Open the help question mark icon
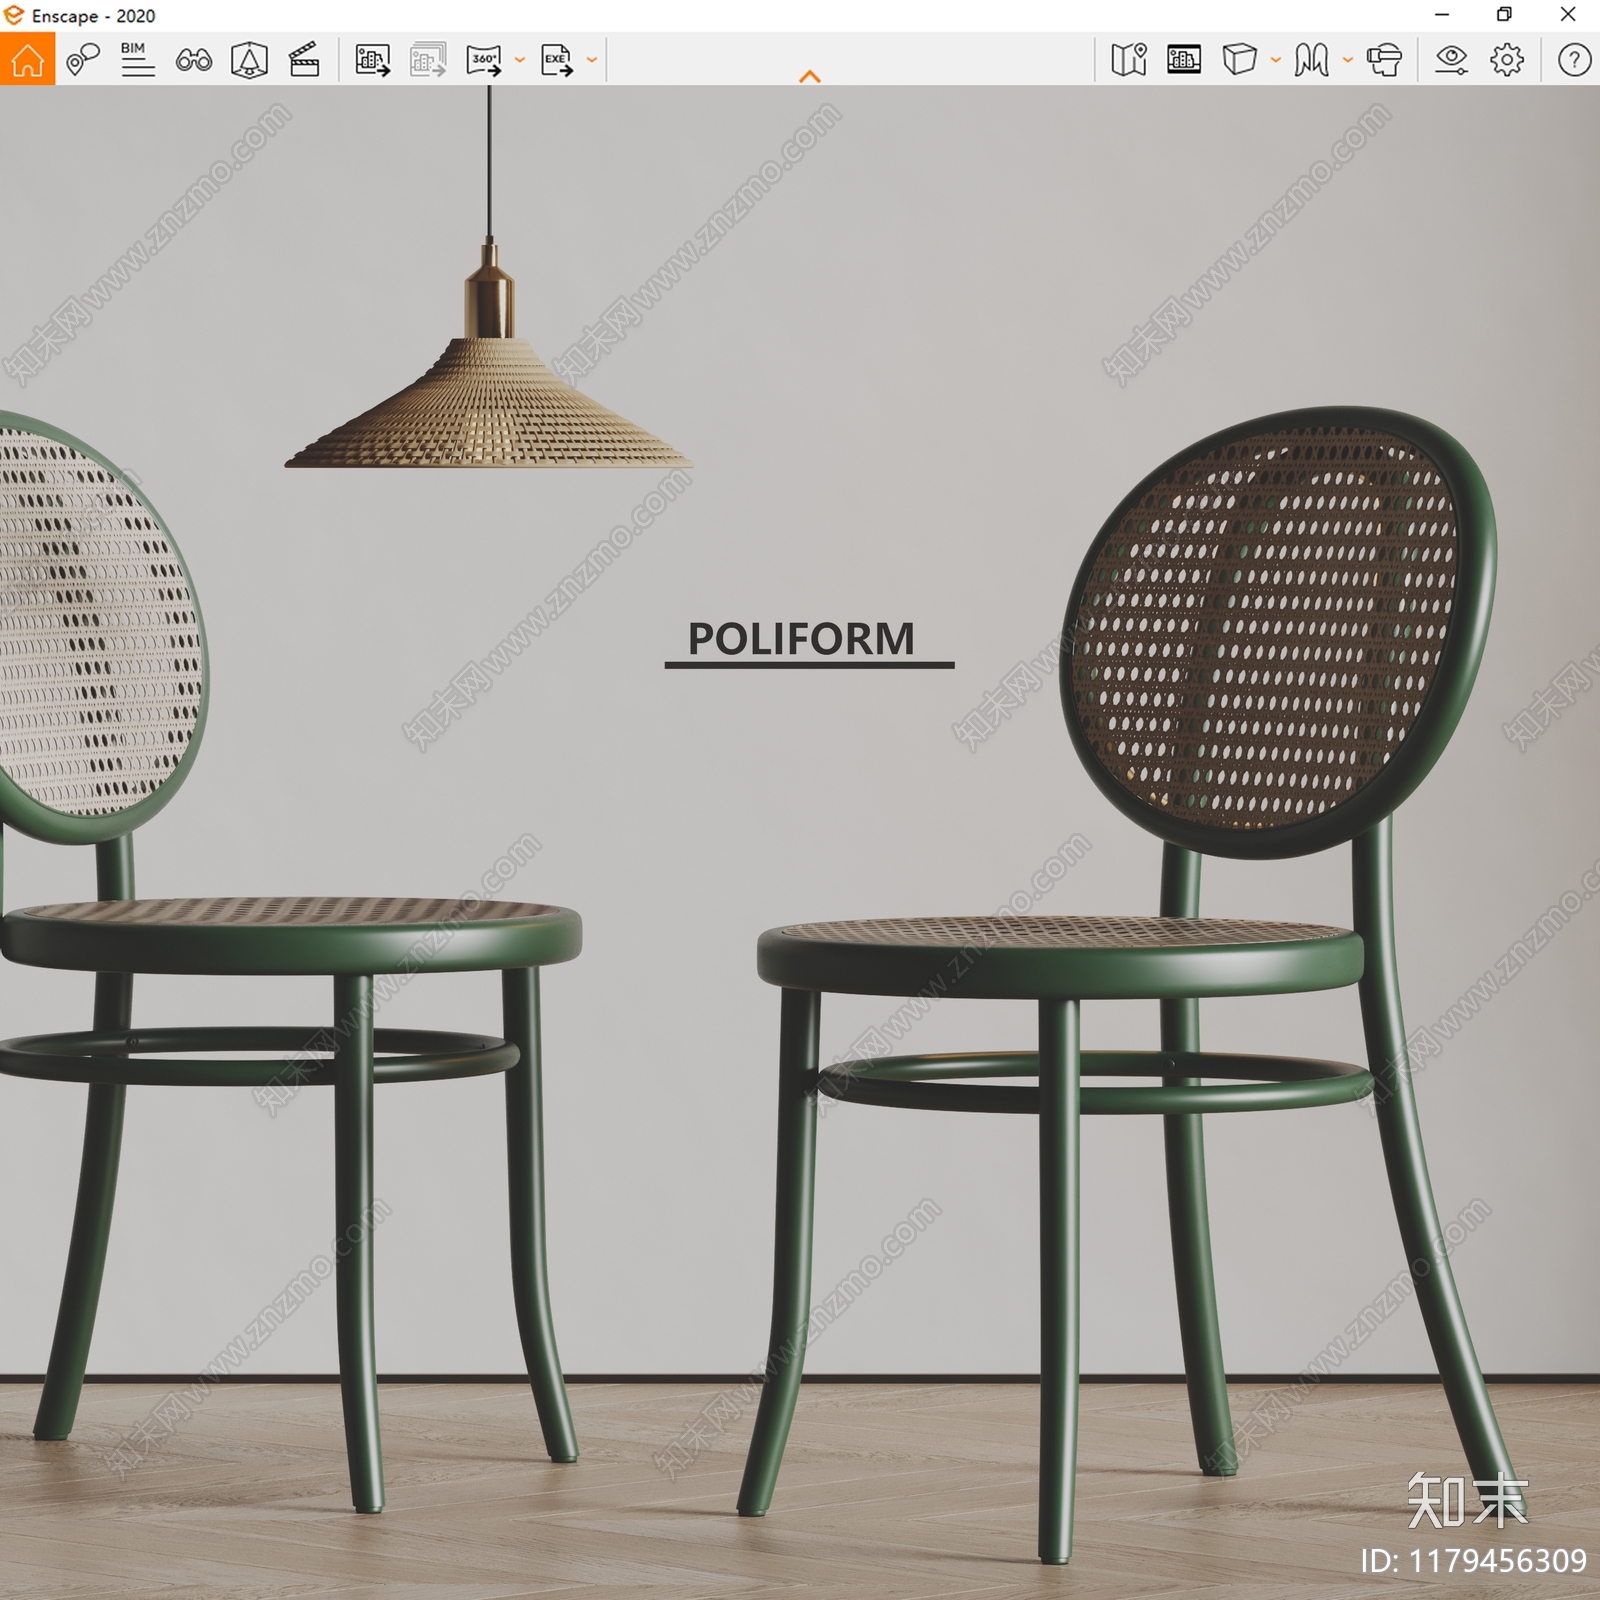The height and width of the screenshot is (1600, 1600). 1574,60
